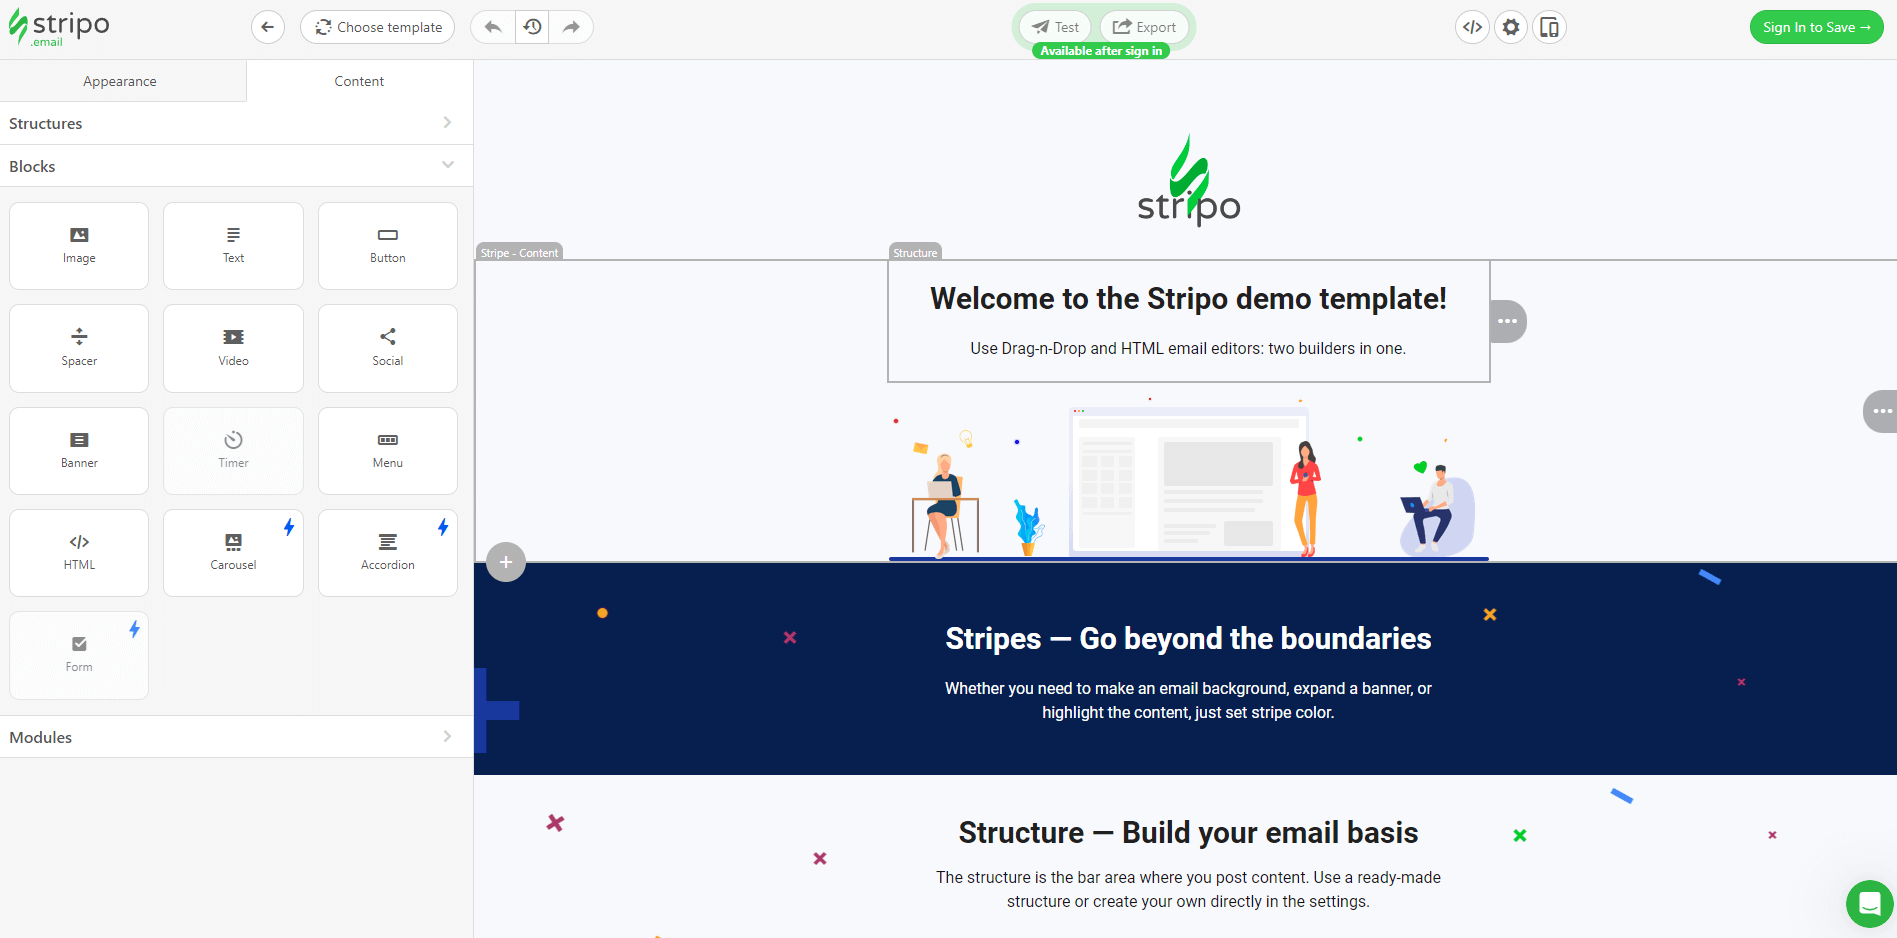
Task: Click the Export button
Action: (x=1145, y=27)
